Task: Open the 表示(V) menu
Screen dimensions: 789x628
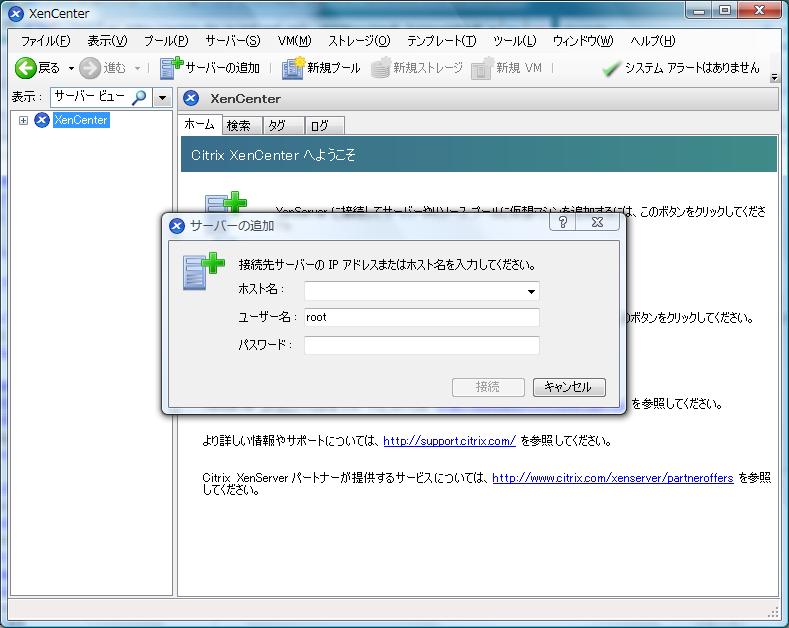Action: tap(107, 41)
